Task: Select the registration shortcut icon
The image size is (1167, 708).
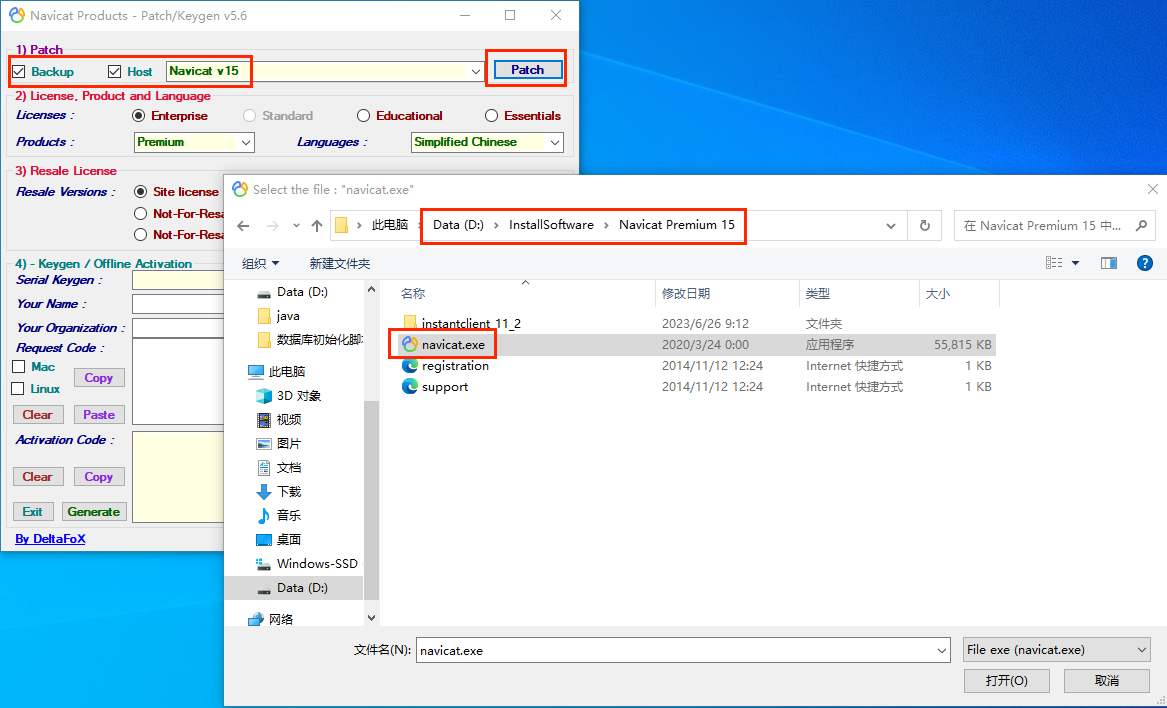Action: click(x=409, y=366)
